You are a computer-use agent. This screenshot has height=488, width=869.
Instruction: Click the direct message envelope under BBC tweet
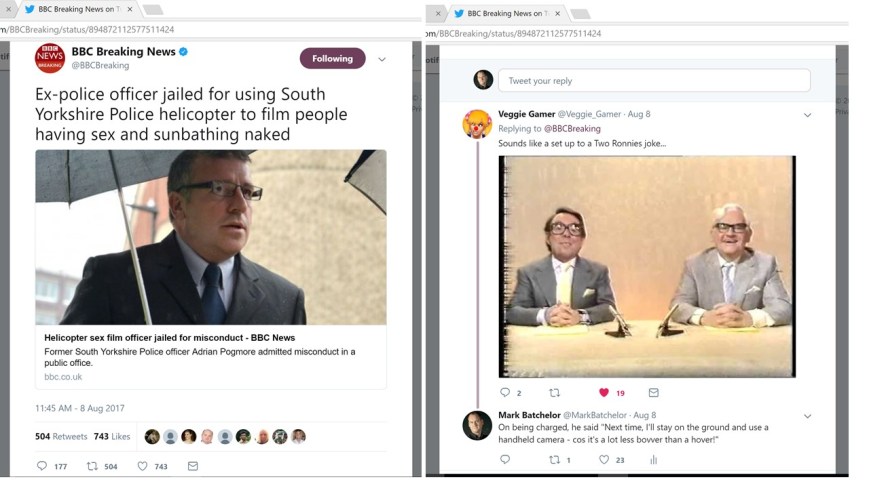coord(193,466)
